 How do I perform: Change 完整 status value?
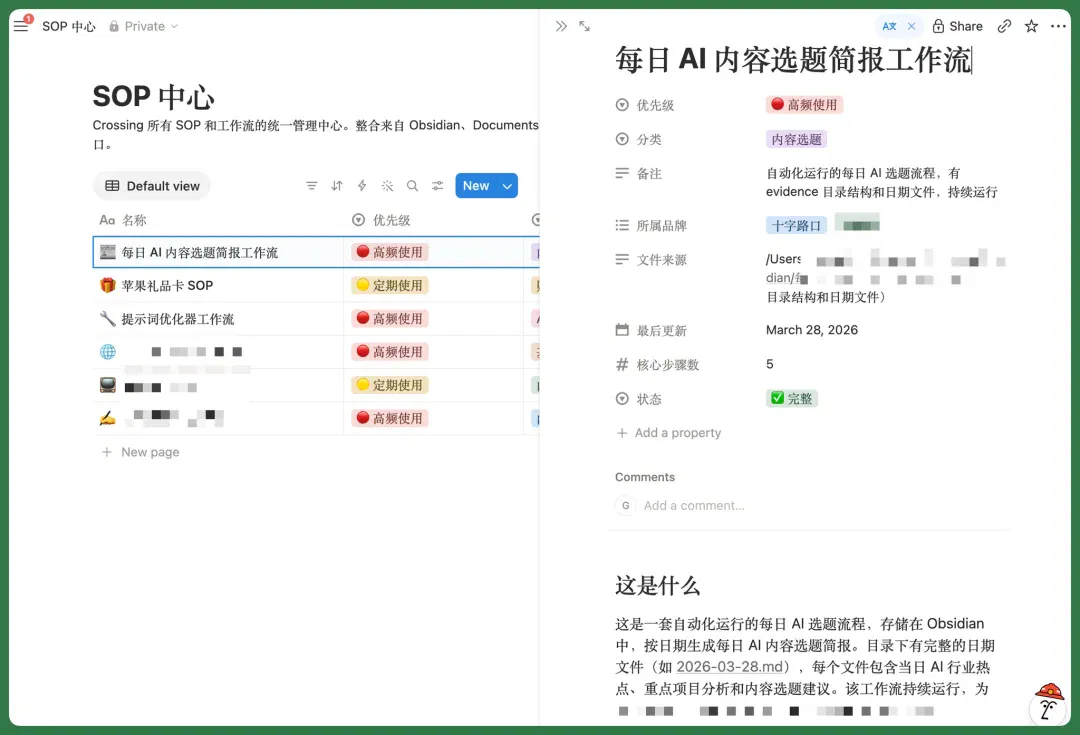(x=791, y=399)
